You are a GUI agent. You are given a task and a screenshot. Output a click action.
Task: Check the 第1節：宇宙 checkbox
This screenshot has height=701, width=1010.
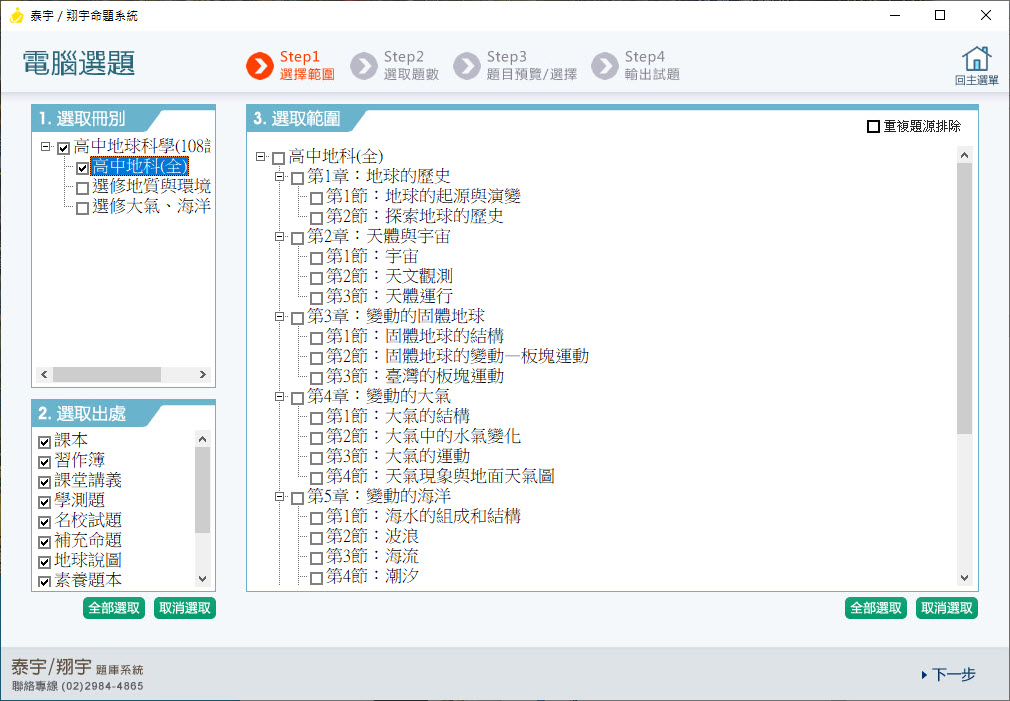[x=316, y=258]
